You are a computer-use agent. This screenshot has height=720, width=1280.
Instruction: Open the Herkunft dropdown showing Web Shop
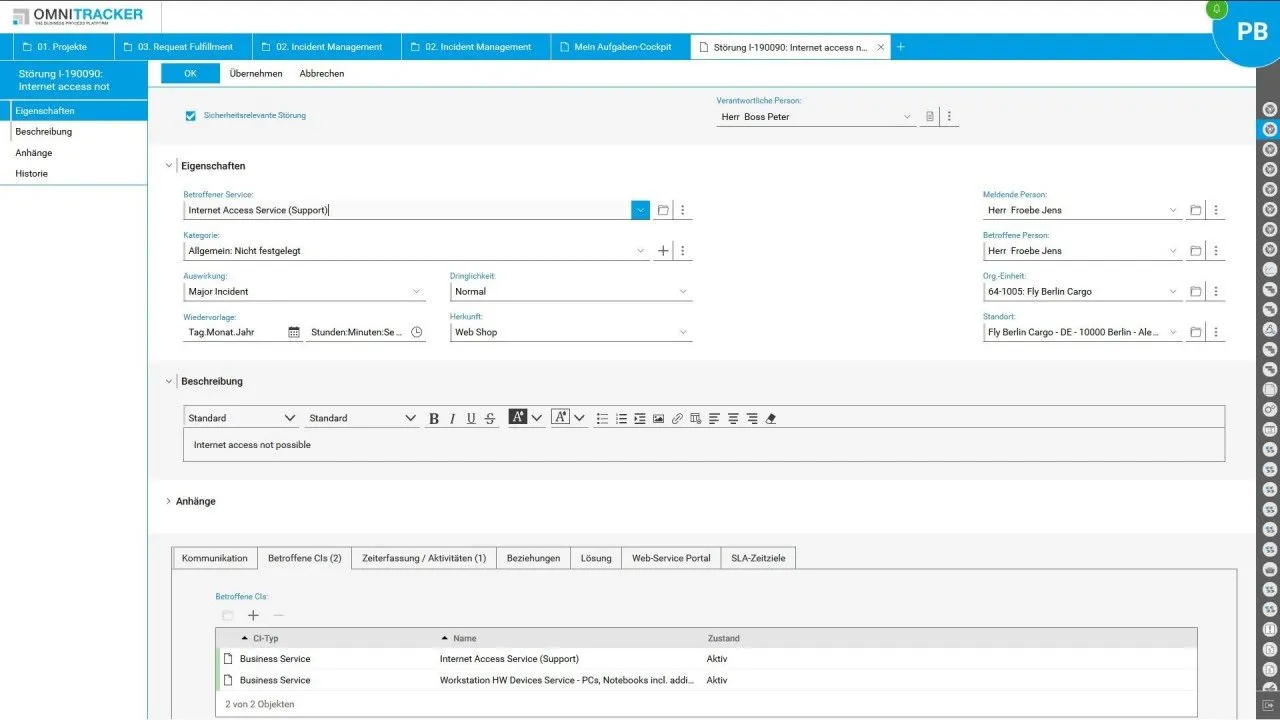tap(683, 332)
